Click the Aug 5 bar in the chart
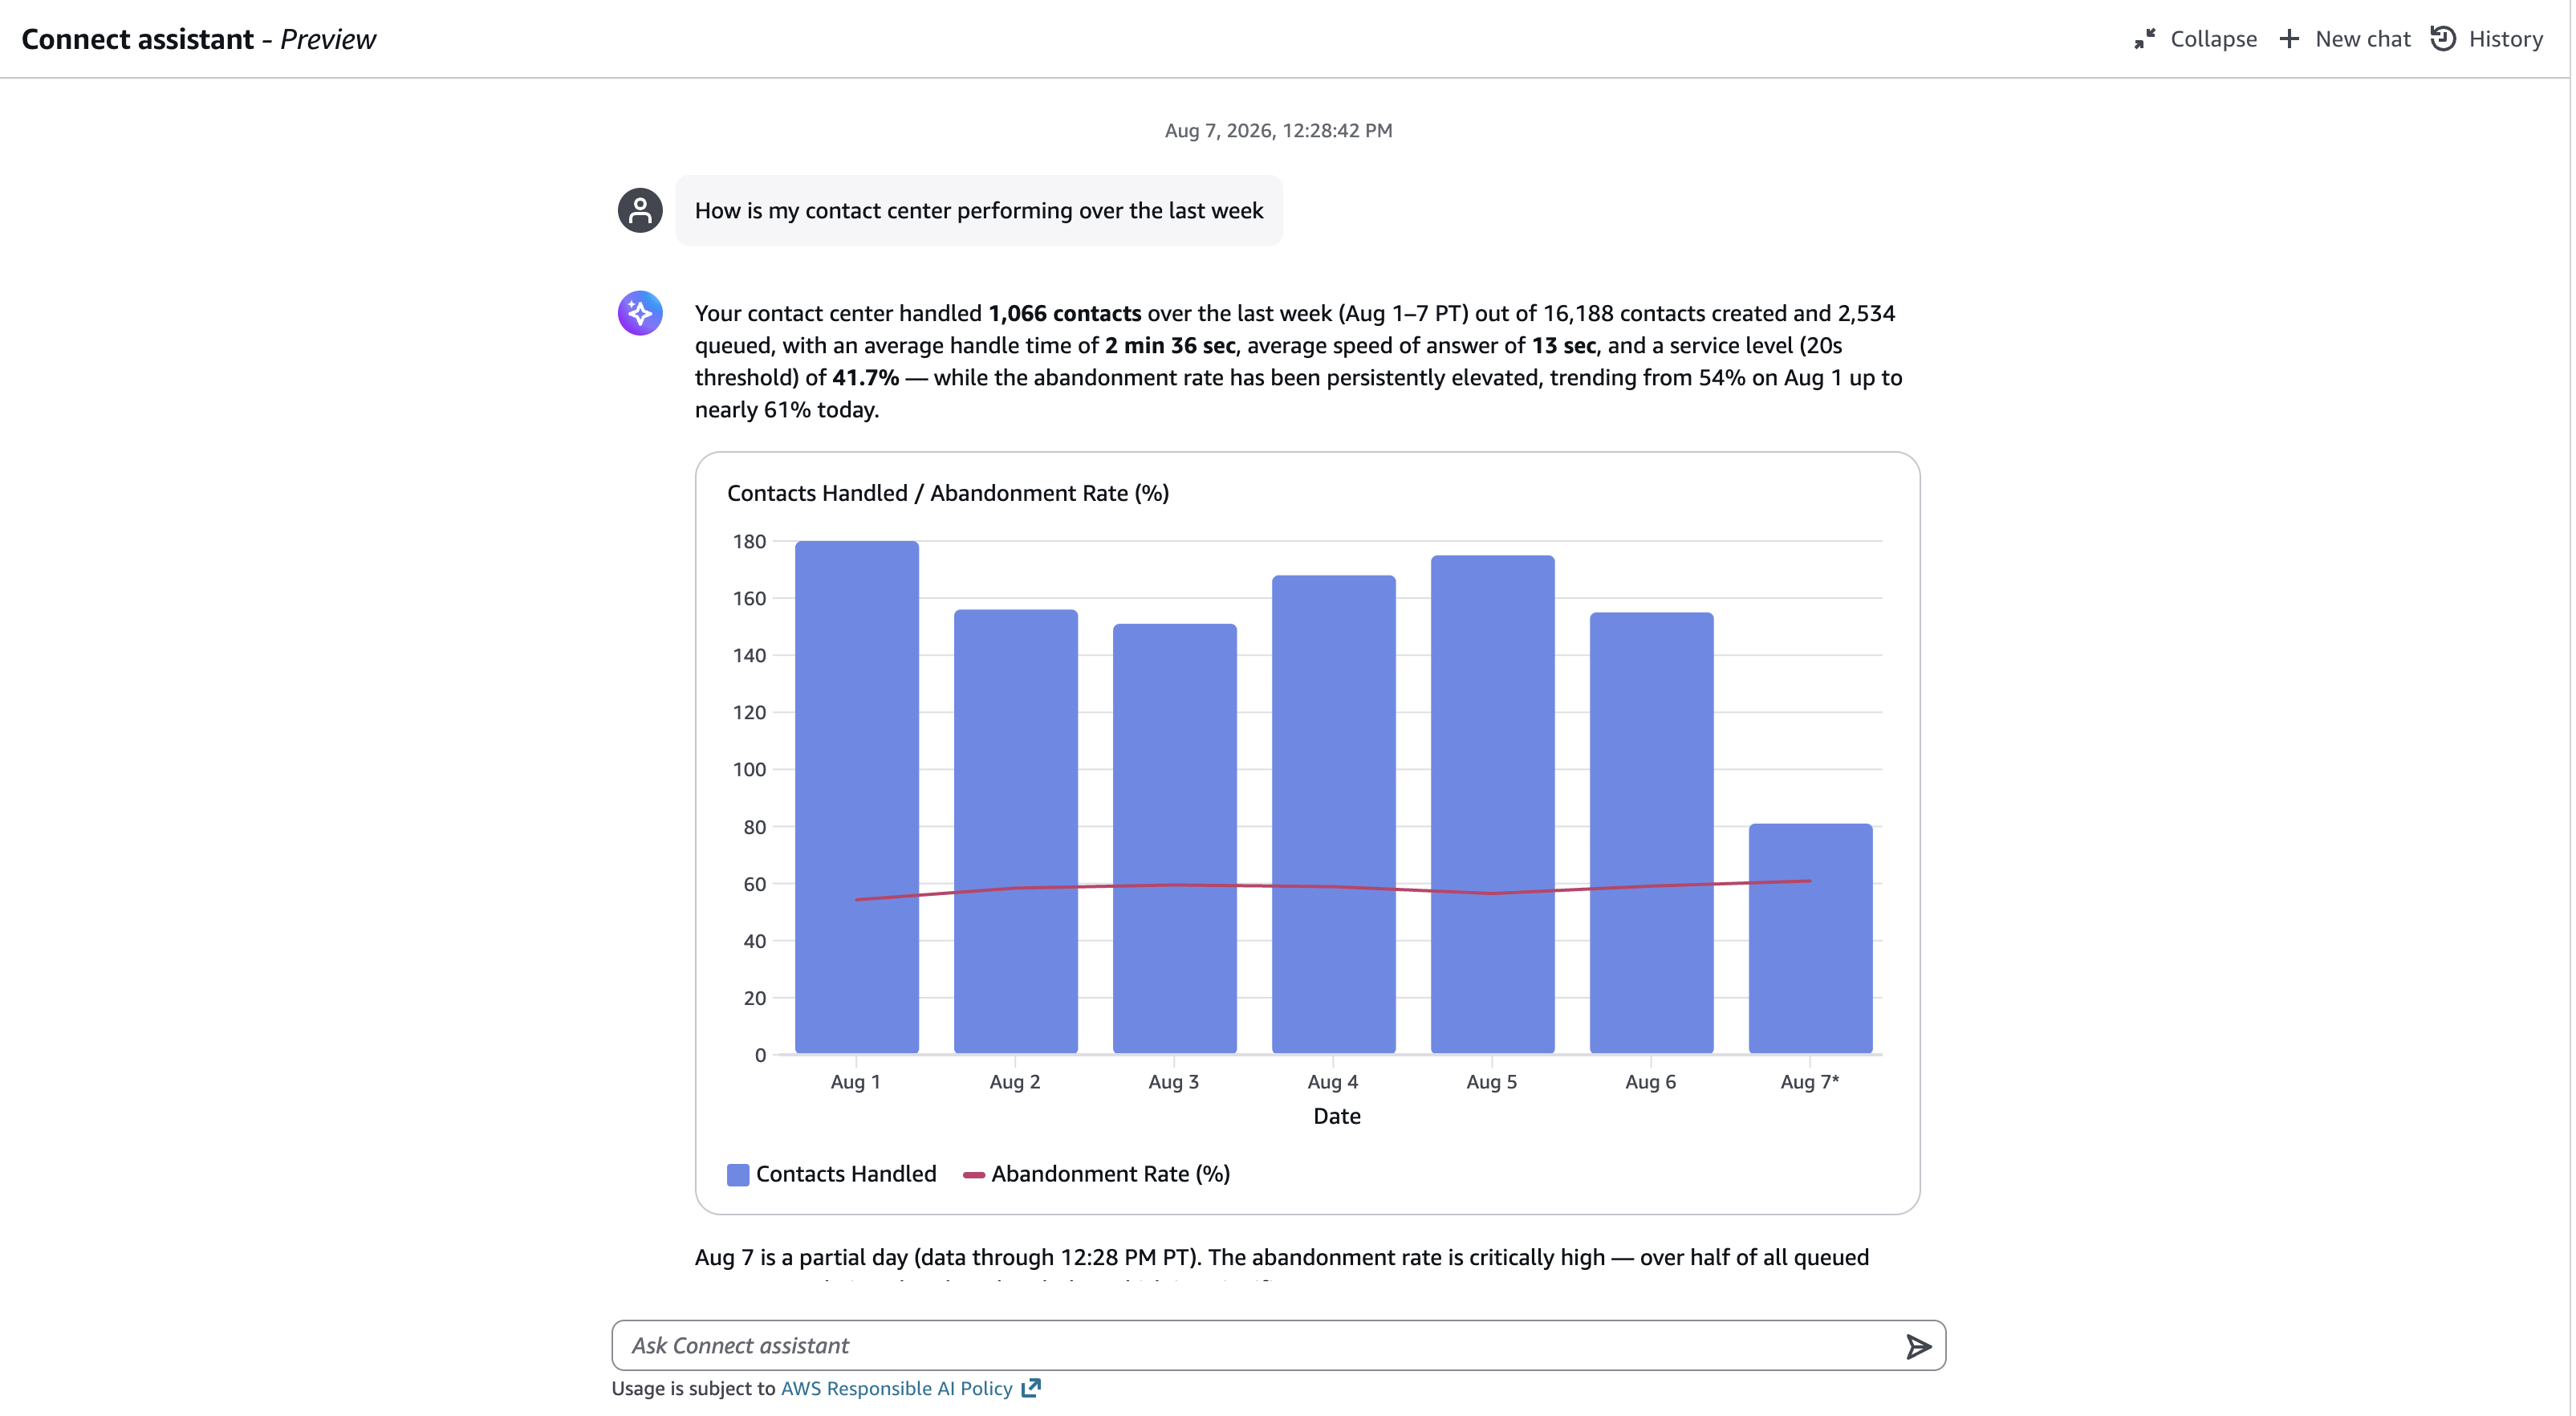The height and width of the screenshot is (1416, 2576). point(1493,804)
